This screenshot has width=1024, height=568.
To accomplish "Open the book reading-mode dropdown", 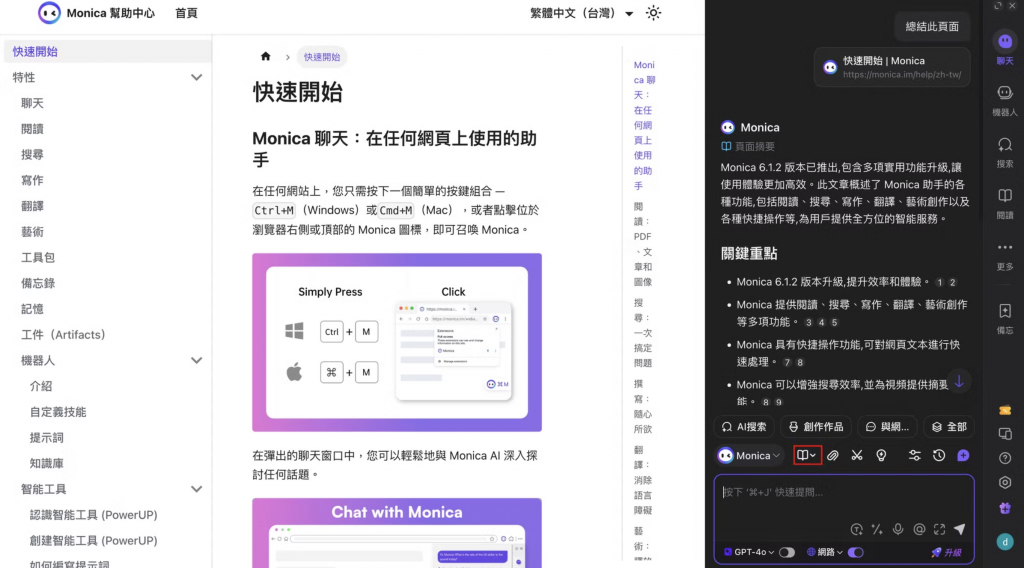I will click(x=807, y=456).
